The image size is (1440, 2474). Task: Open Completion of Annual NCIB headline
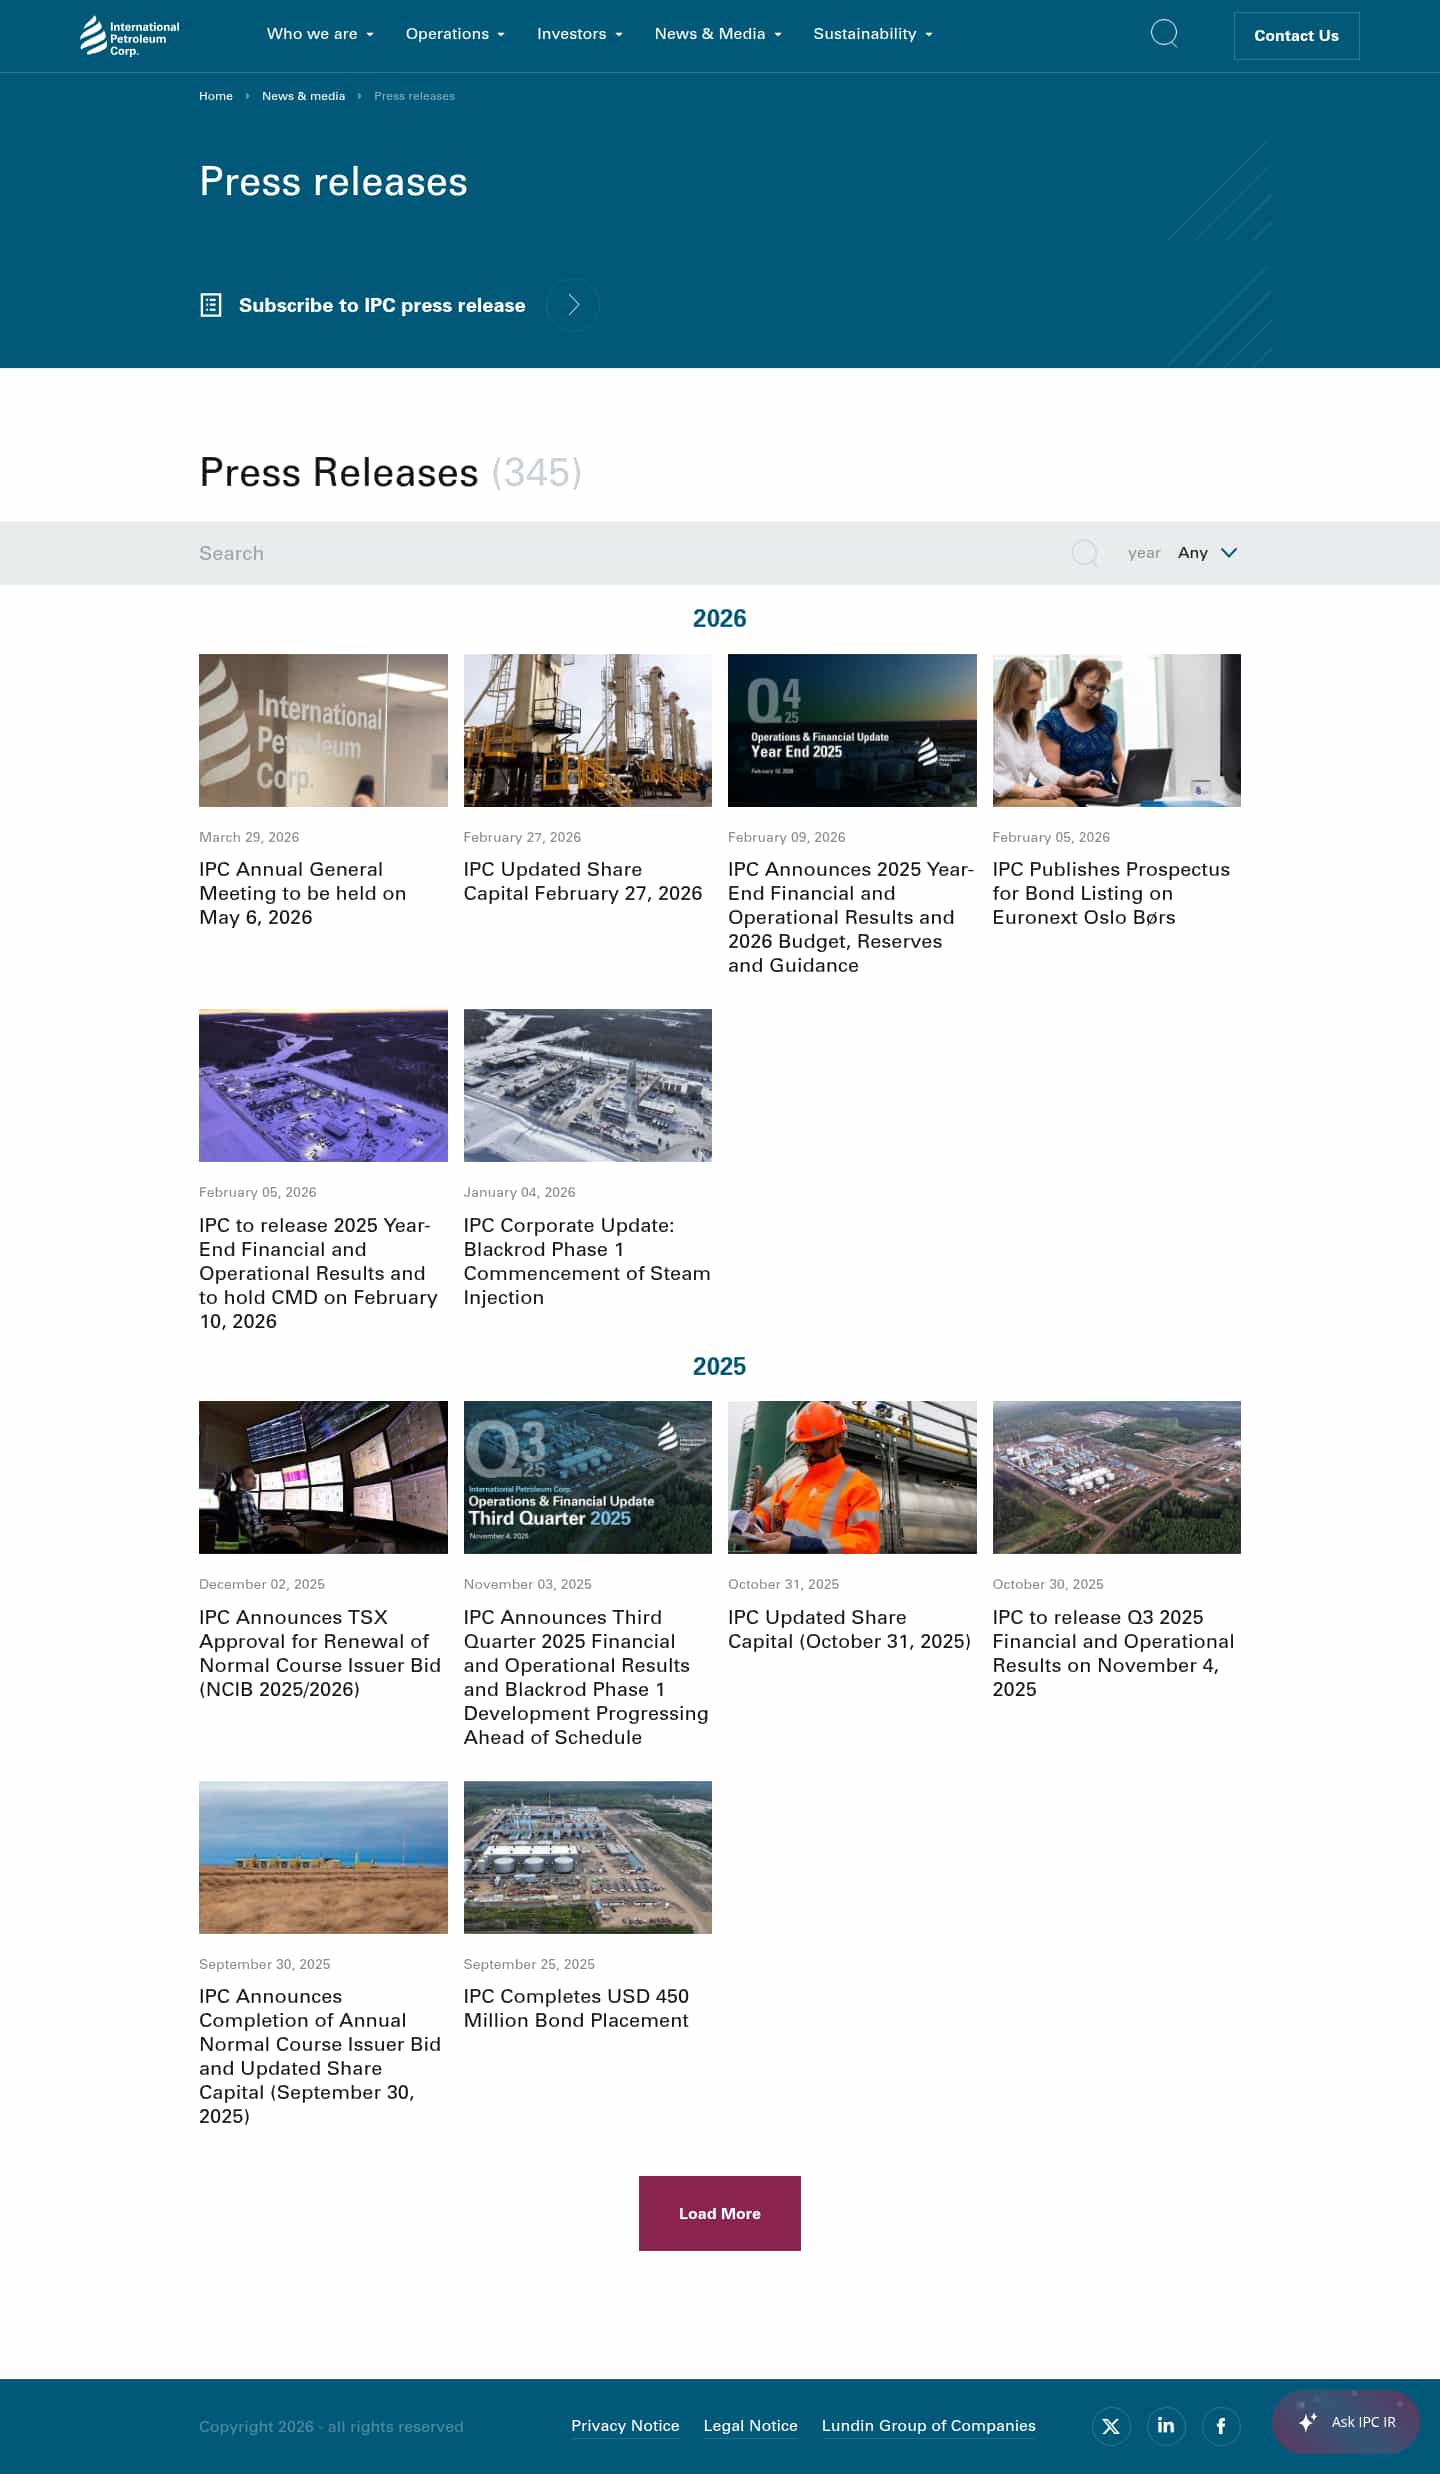tap(320, 2056)
